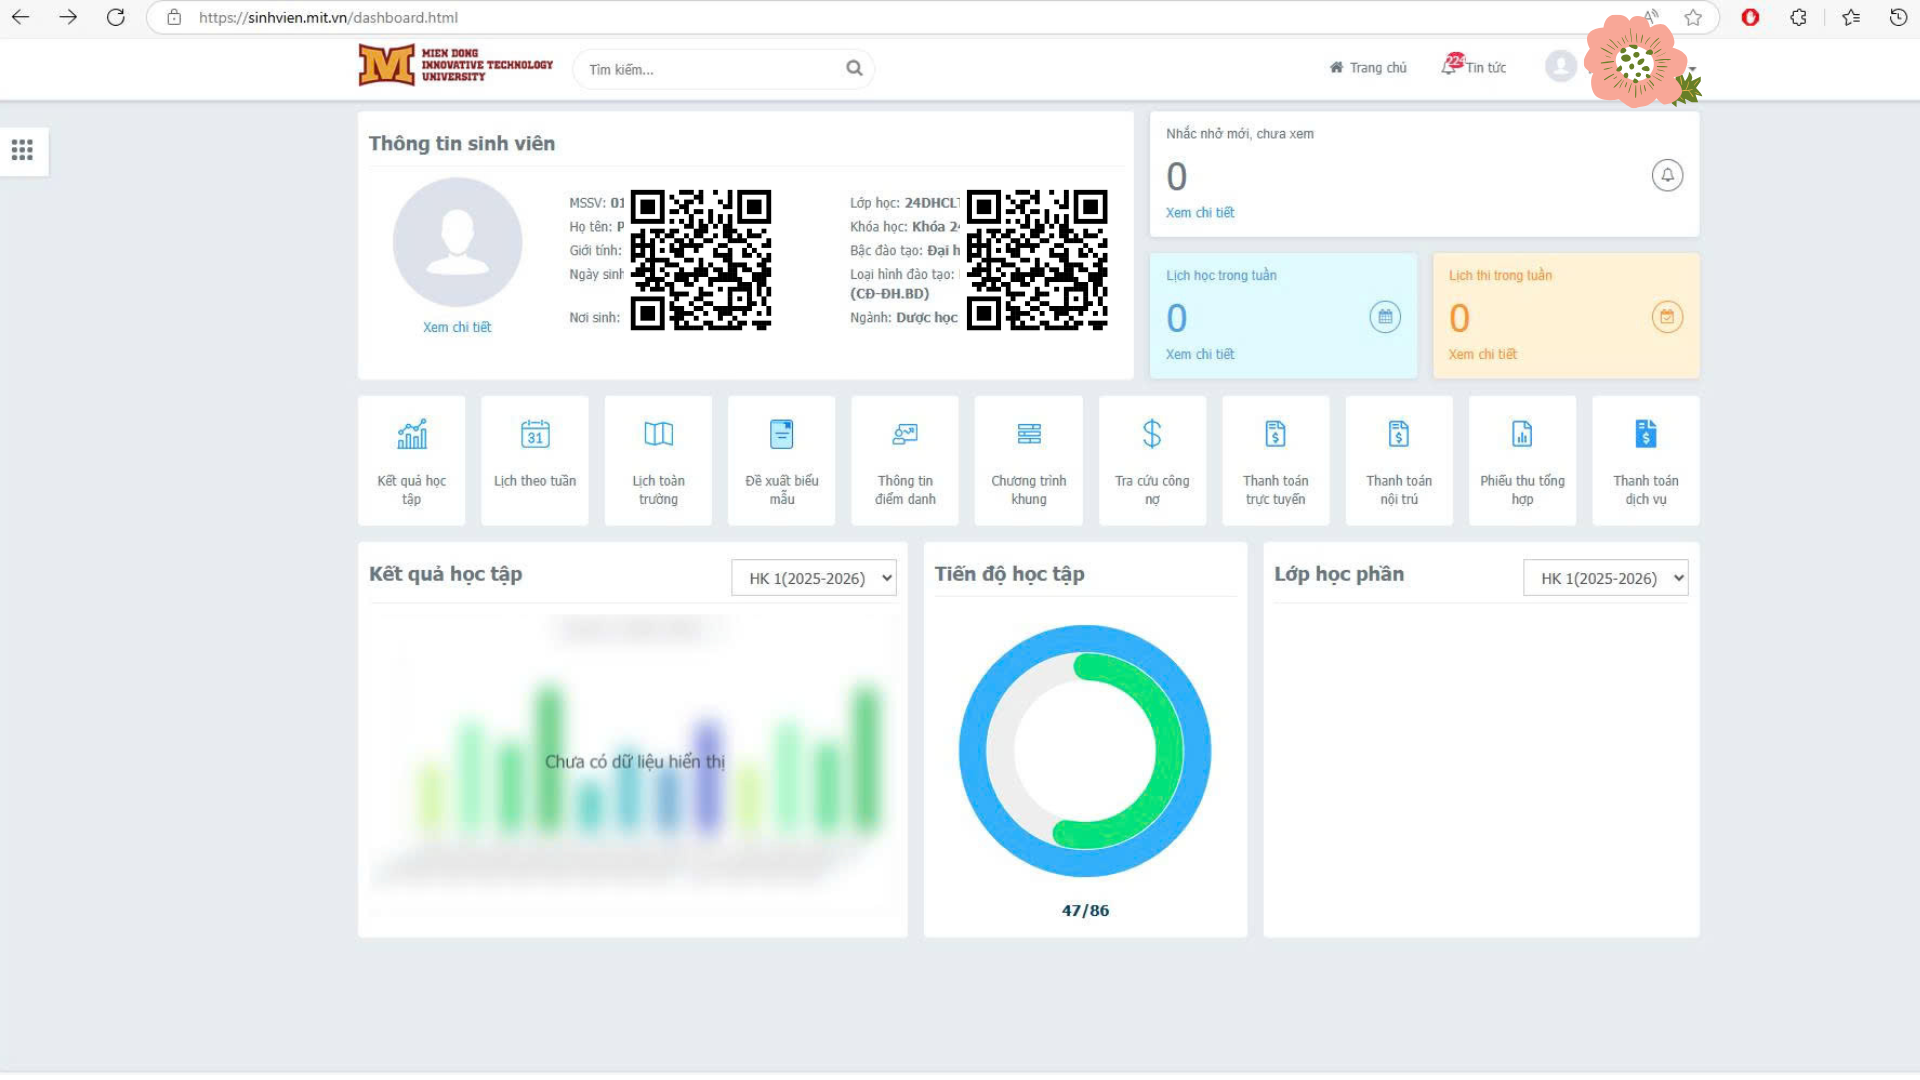Viewport: 1920px width, 1080px height.
Task: Open the grid apps menu on the left
Action: [x=22, y=150]
